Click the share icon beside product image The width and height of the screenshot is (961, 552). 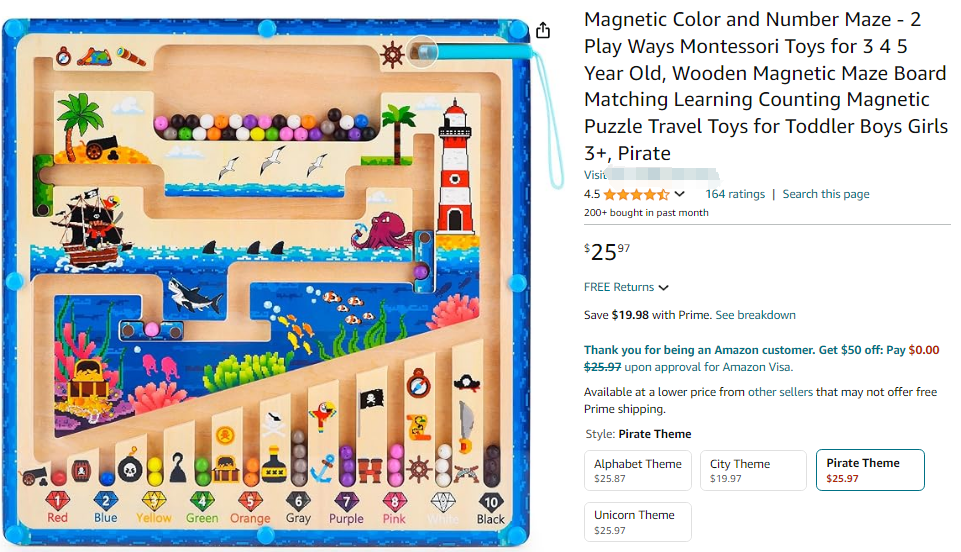542,30
